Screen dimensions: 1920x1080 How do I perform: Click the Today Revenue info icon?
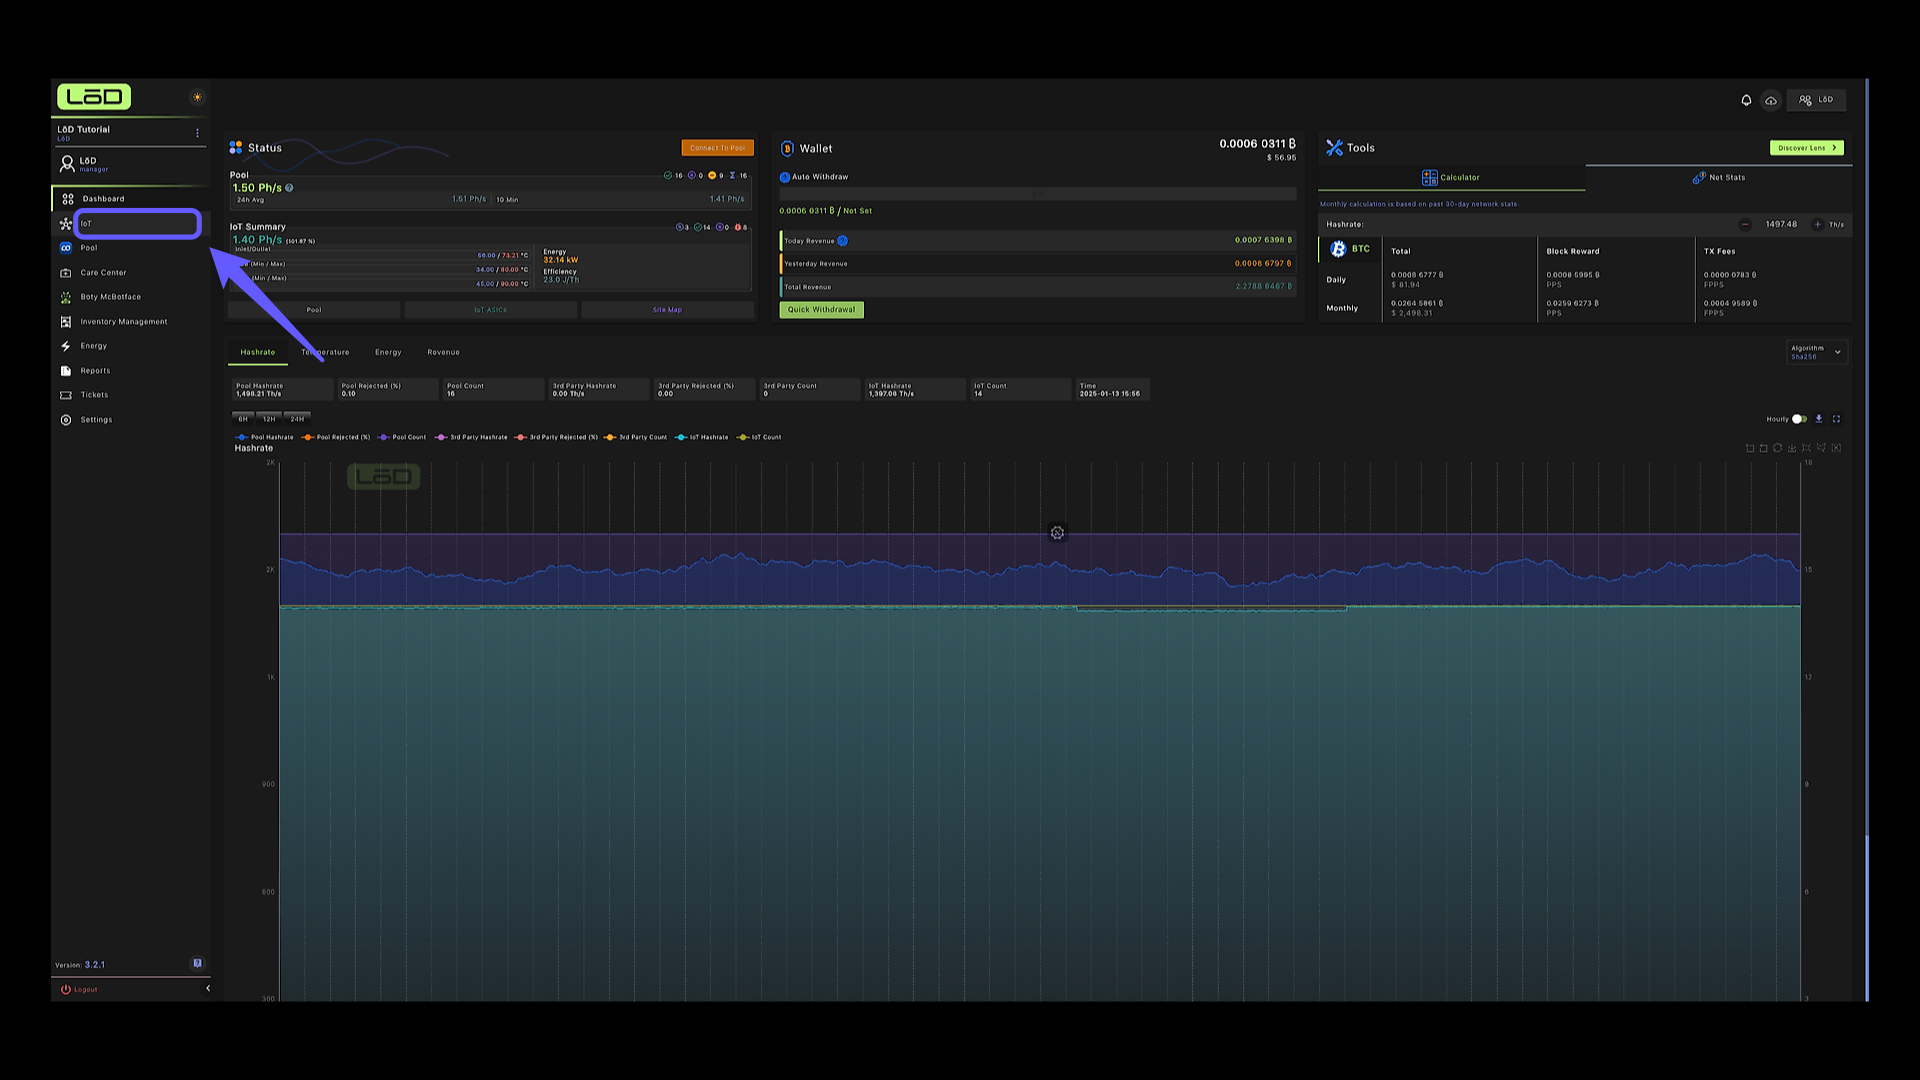[842, 241]
